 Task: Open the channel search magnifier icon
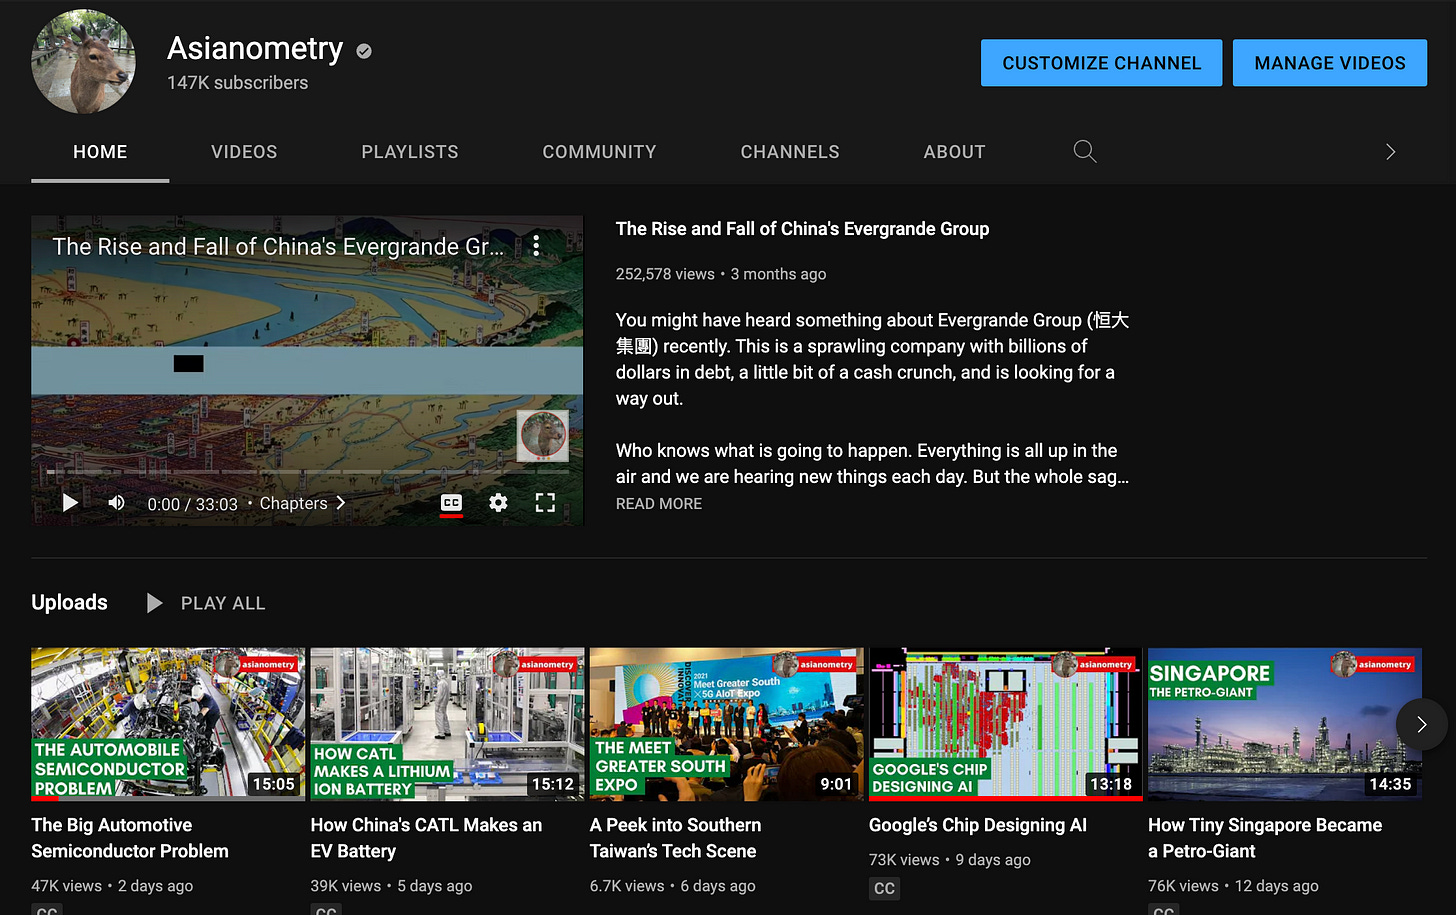1085,152
